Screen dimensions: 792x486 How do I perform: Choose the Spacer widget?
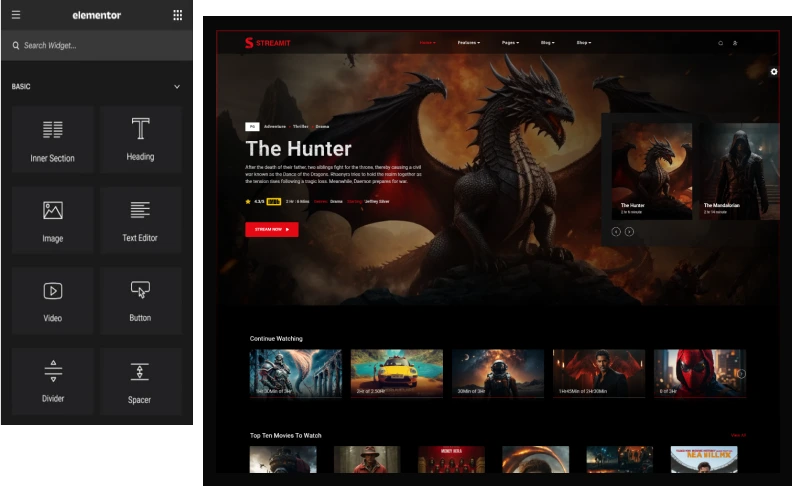140,381
